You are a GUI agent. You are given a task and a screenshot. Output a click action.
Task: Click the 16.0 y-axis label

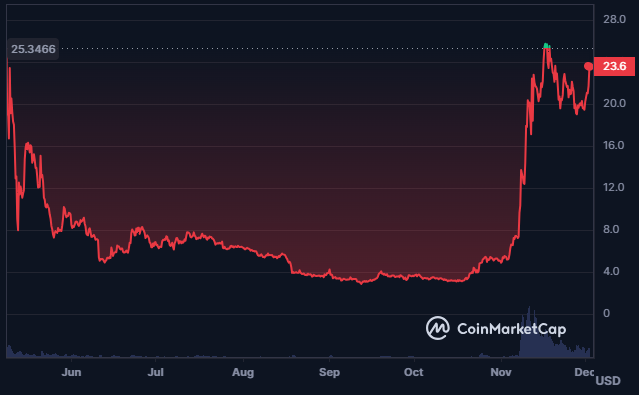click(x=613, y=145)
